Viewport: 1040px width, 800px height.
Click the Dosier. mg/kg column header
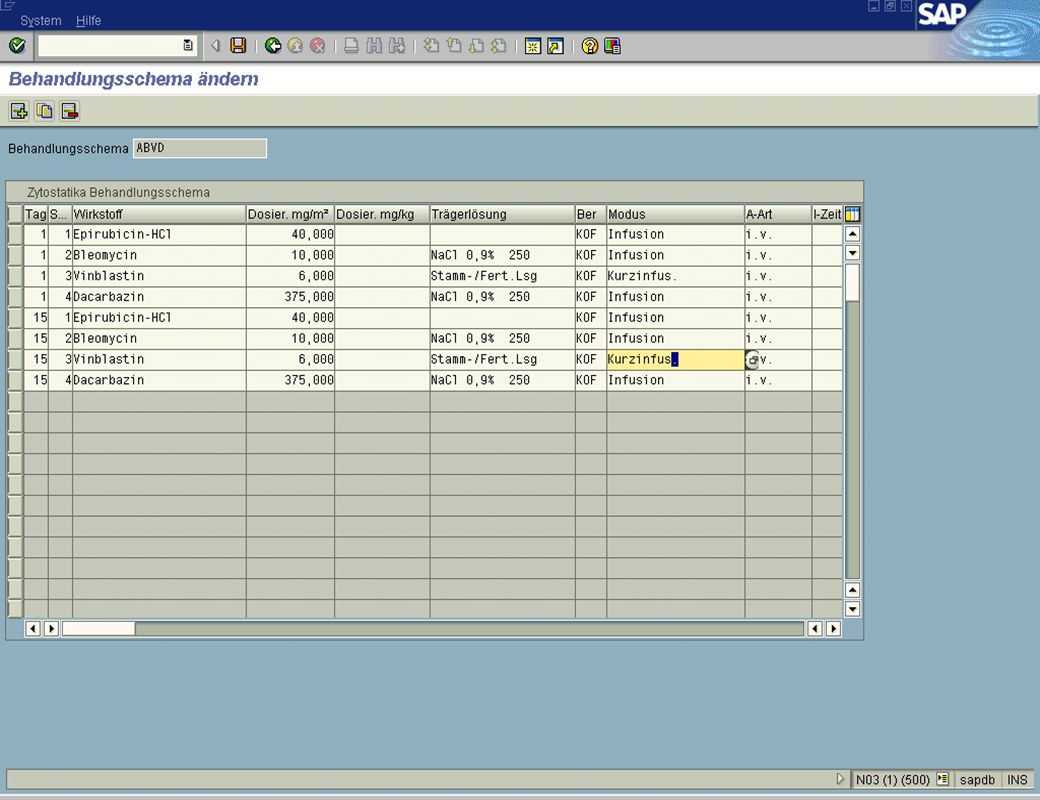(382, 214)
